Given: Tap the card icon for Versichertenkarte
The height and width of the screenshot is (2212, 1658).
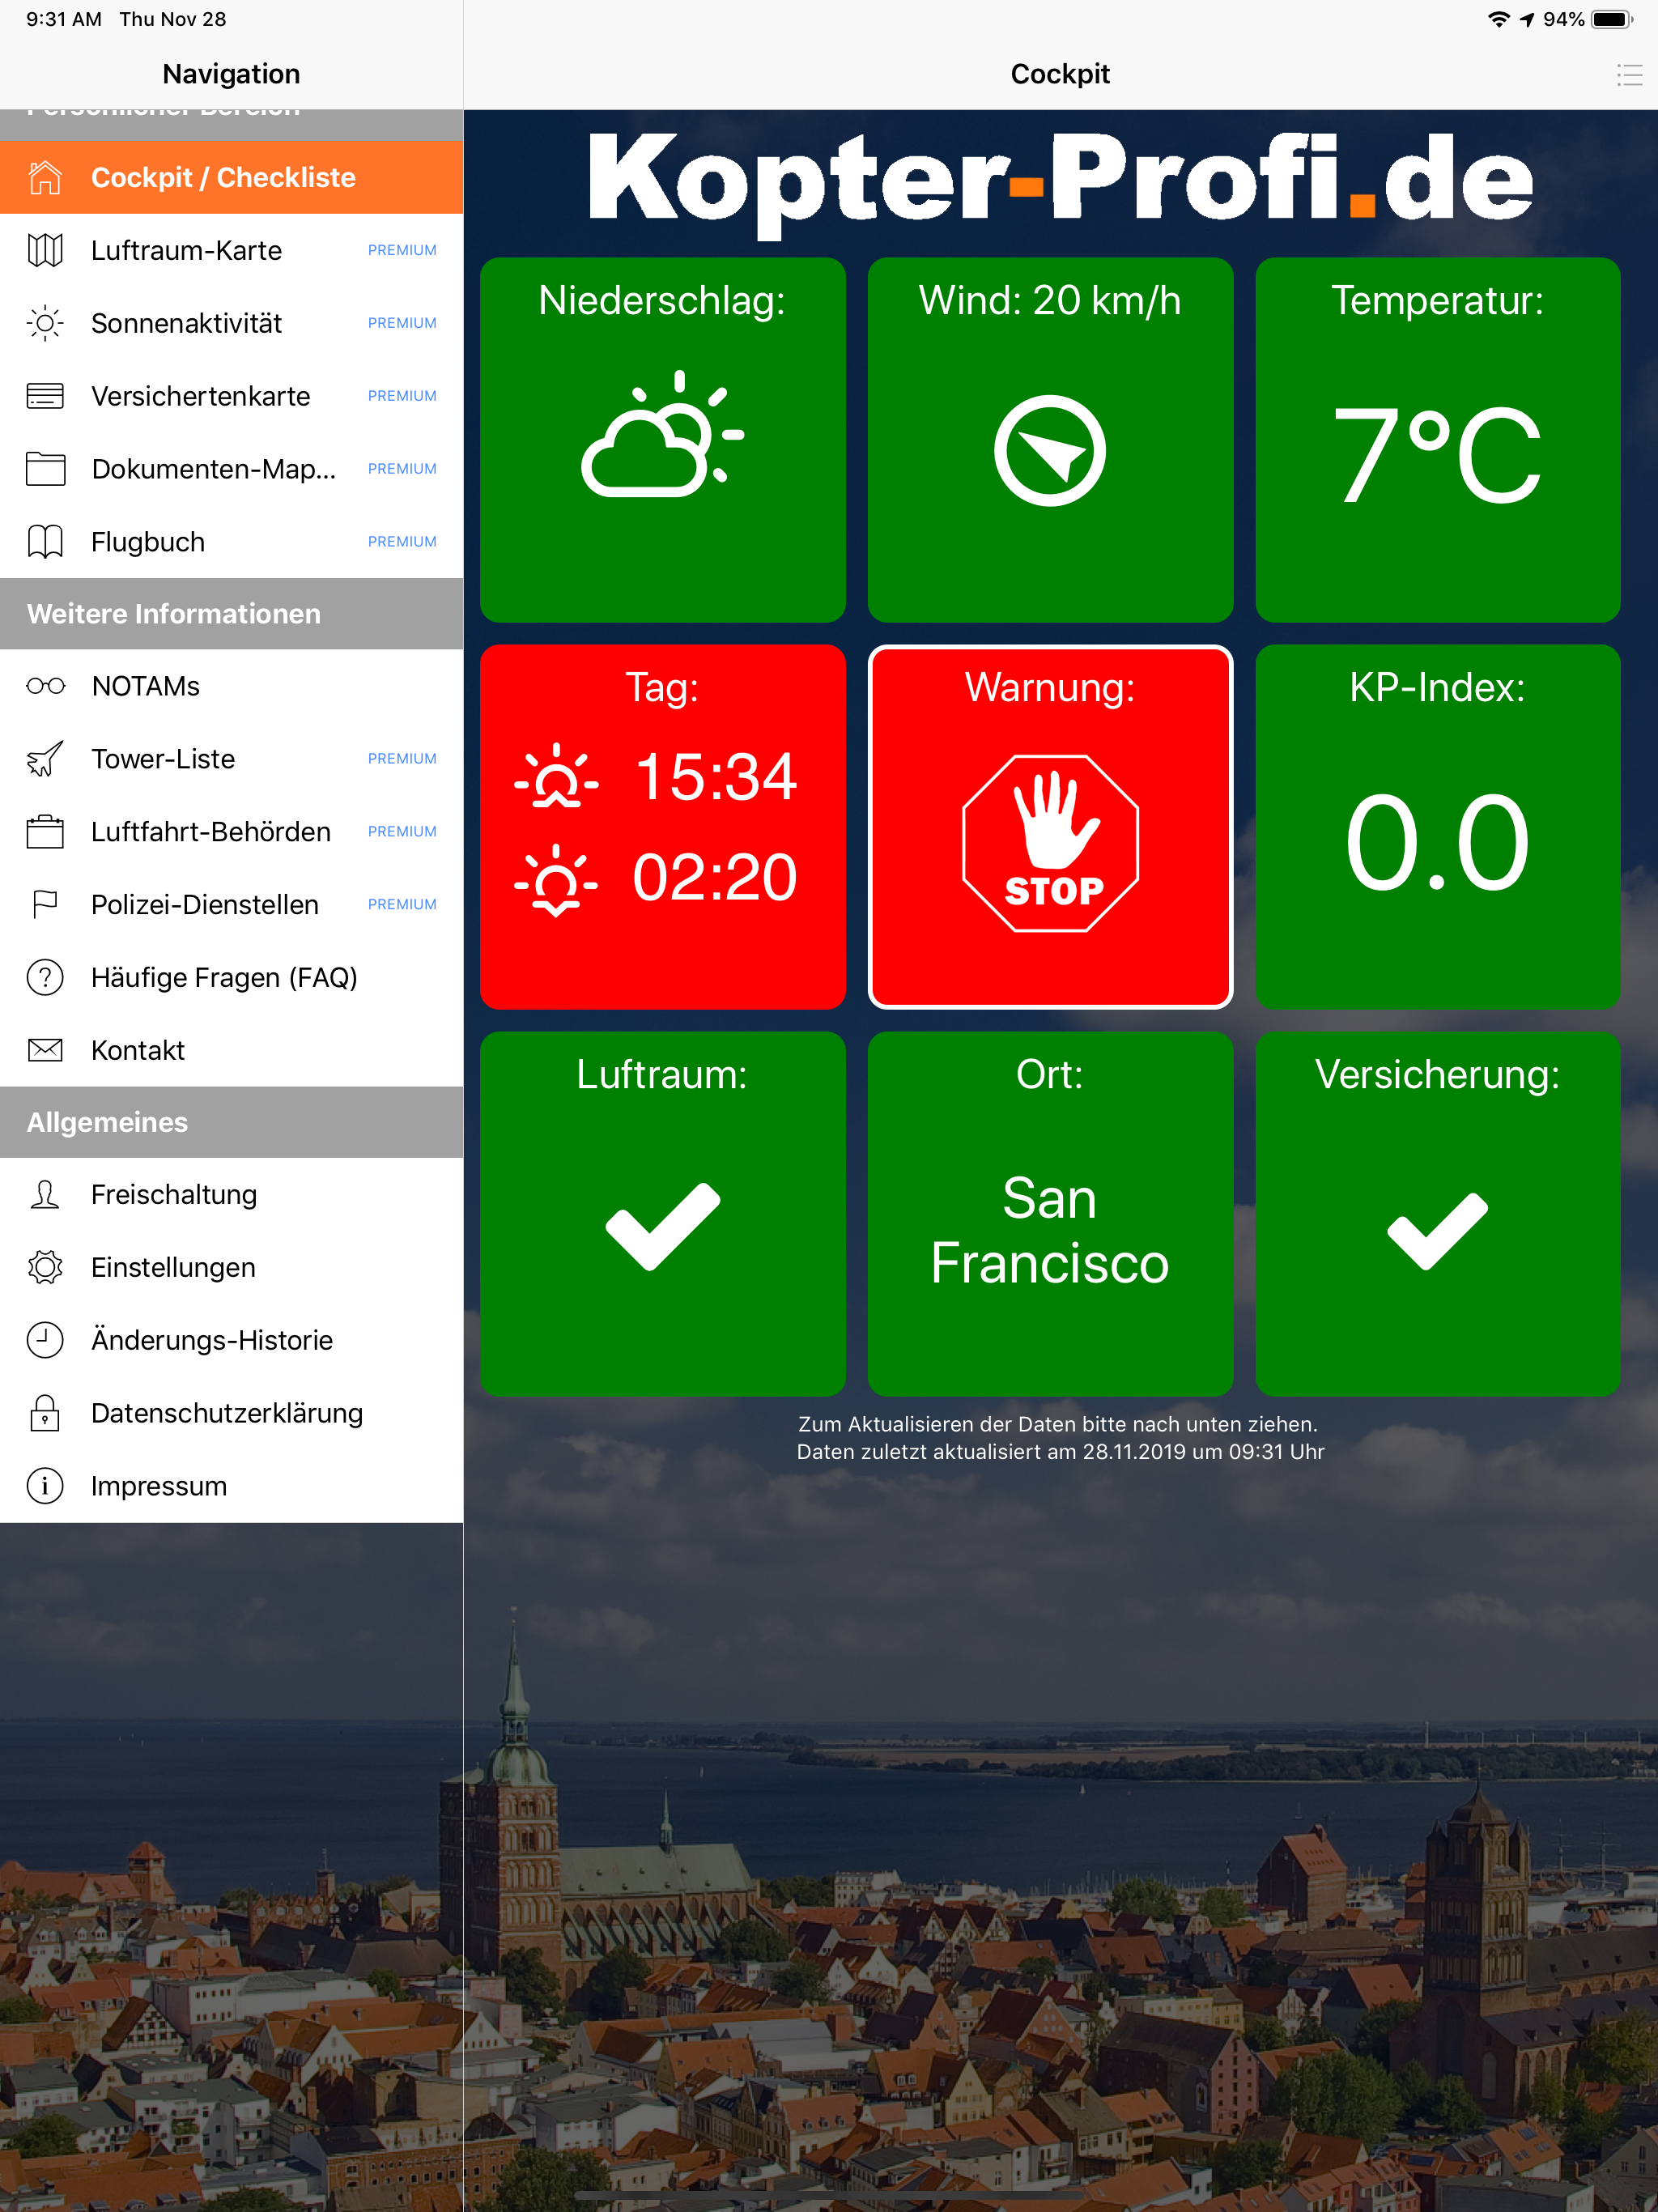Looking at the screenshot, I should 45,396.
